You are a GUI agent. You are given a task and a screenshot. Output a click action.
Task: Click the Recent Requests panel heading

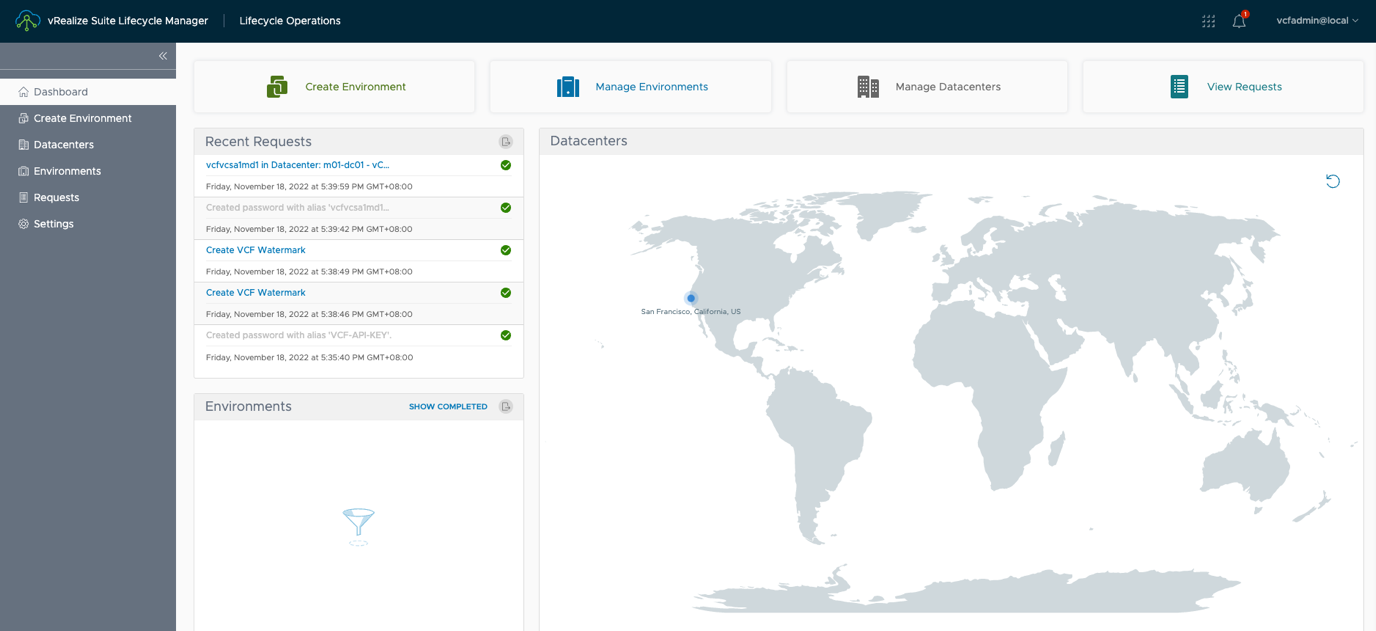(258, 142)
